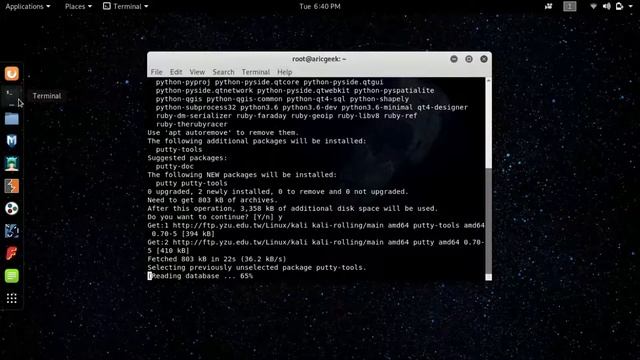640x360 pixels.
Task: Show all applications grid
Action: 11,298
